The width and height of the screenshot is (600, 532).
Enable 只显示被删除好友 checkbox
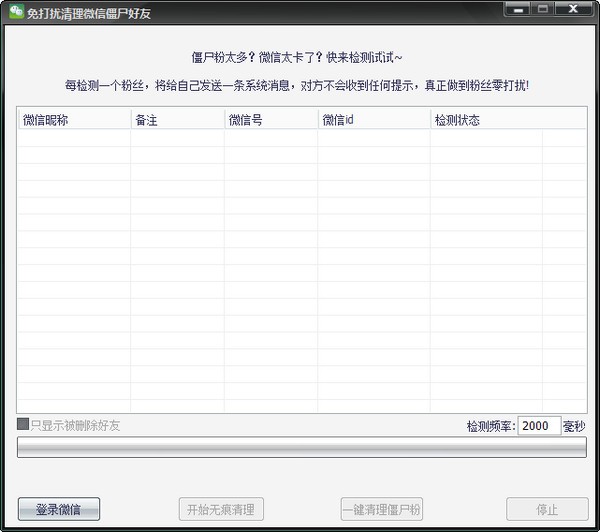click(x=23, y=425)
